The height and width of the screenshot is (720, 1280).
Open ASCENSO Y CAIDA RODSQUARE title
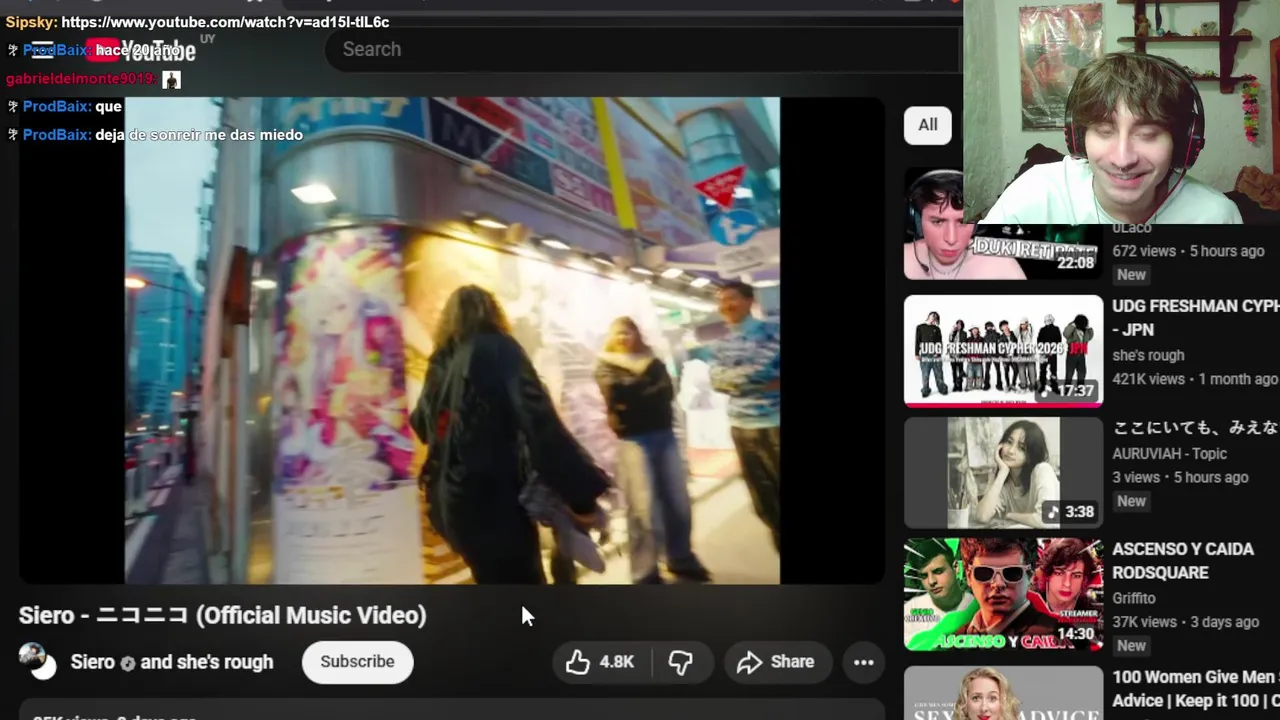pos(1183,560)
